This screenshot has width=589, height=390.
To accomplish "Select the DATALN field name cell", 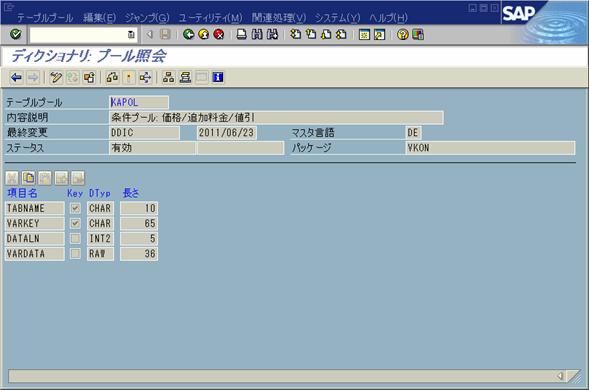I will click(x=35, y=238).
